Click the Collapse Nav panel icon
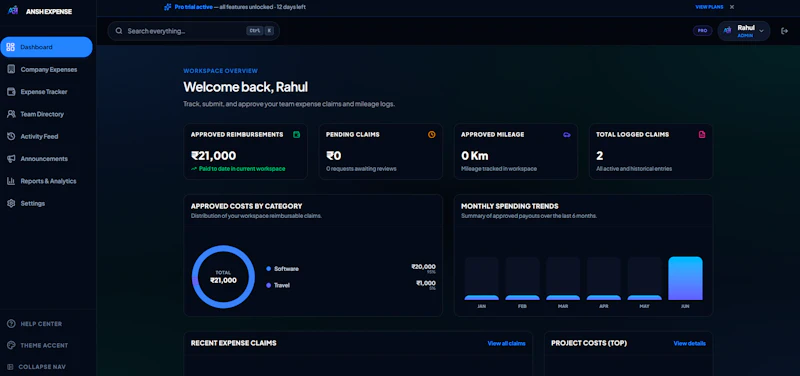The width and height of the screenshot is (800, 376). tap(11, 367)
